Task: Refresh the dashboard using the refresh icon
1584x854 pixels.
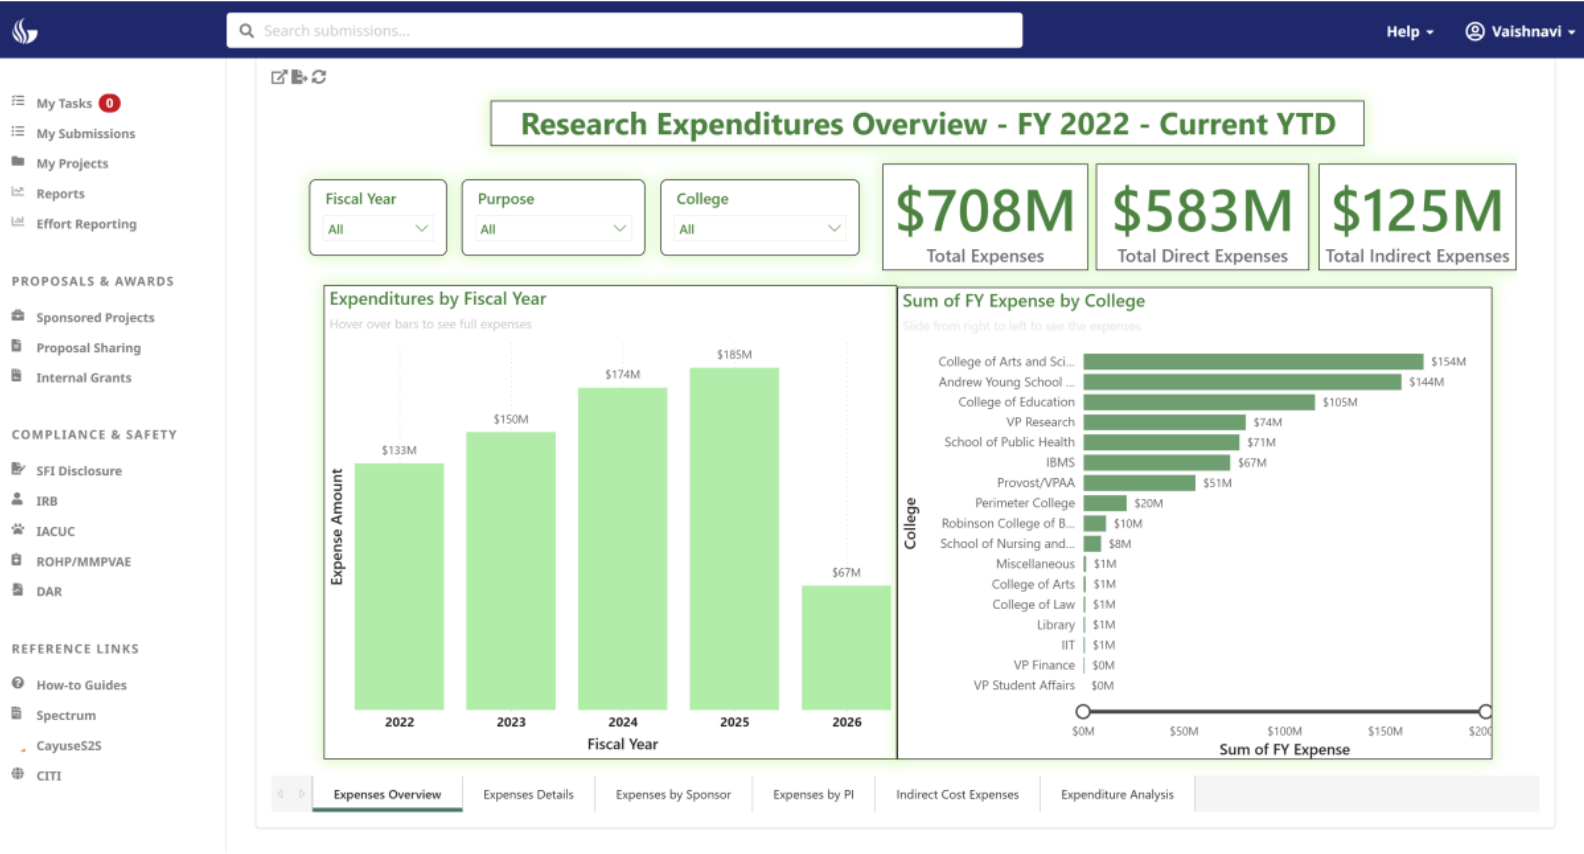Action: (x=319, y=77)
